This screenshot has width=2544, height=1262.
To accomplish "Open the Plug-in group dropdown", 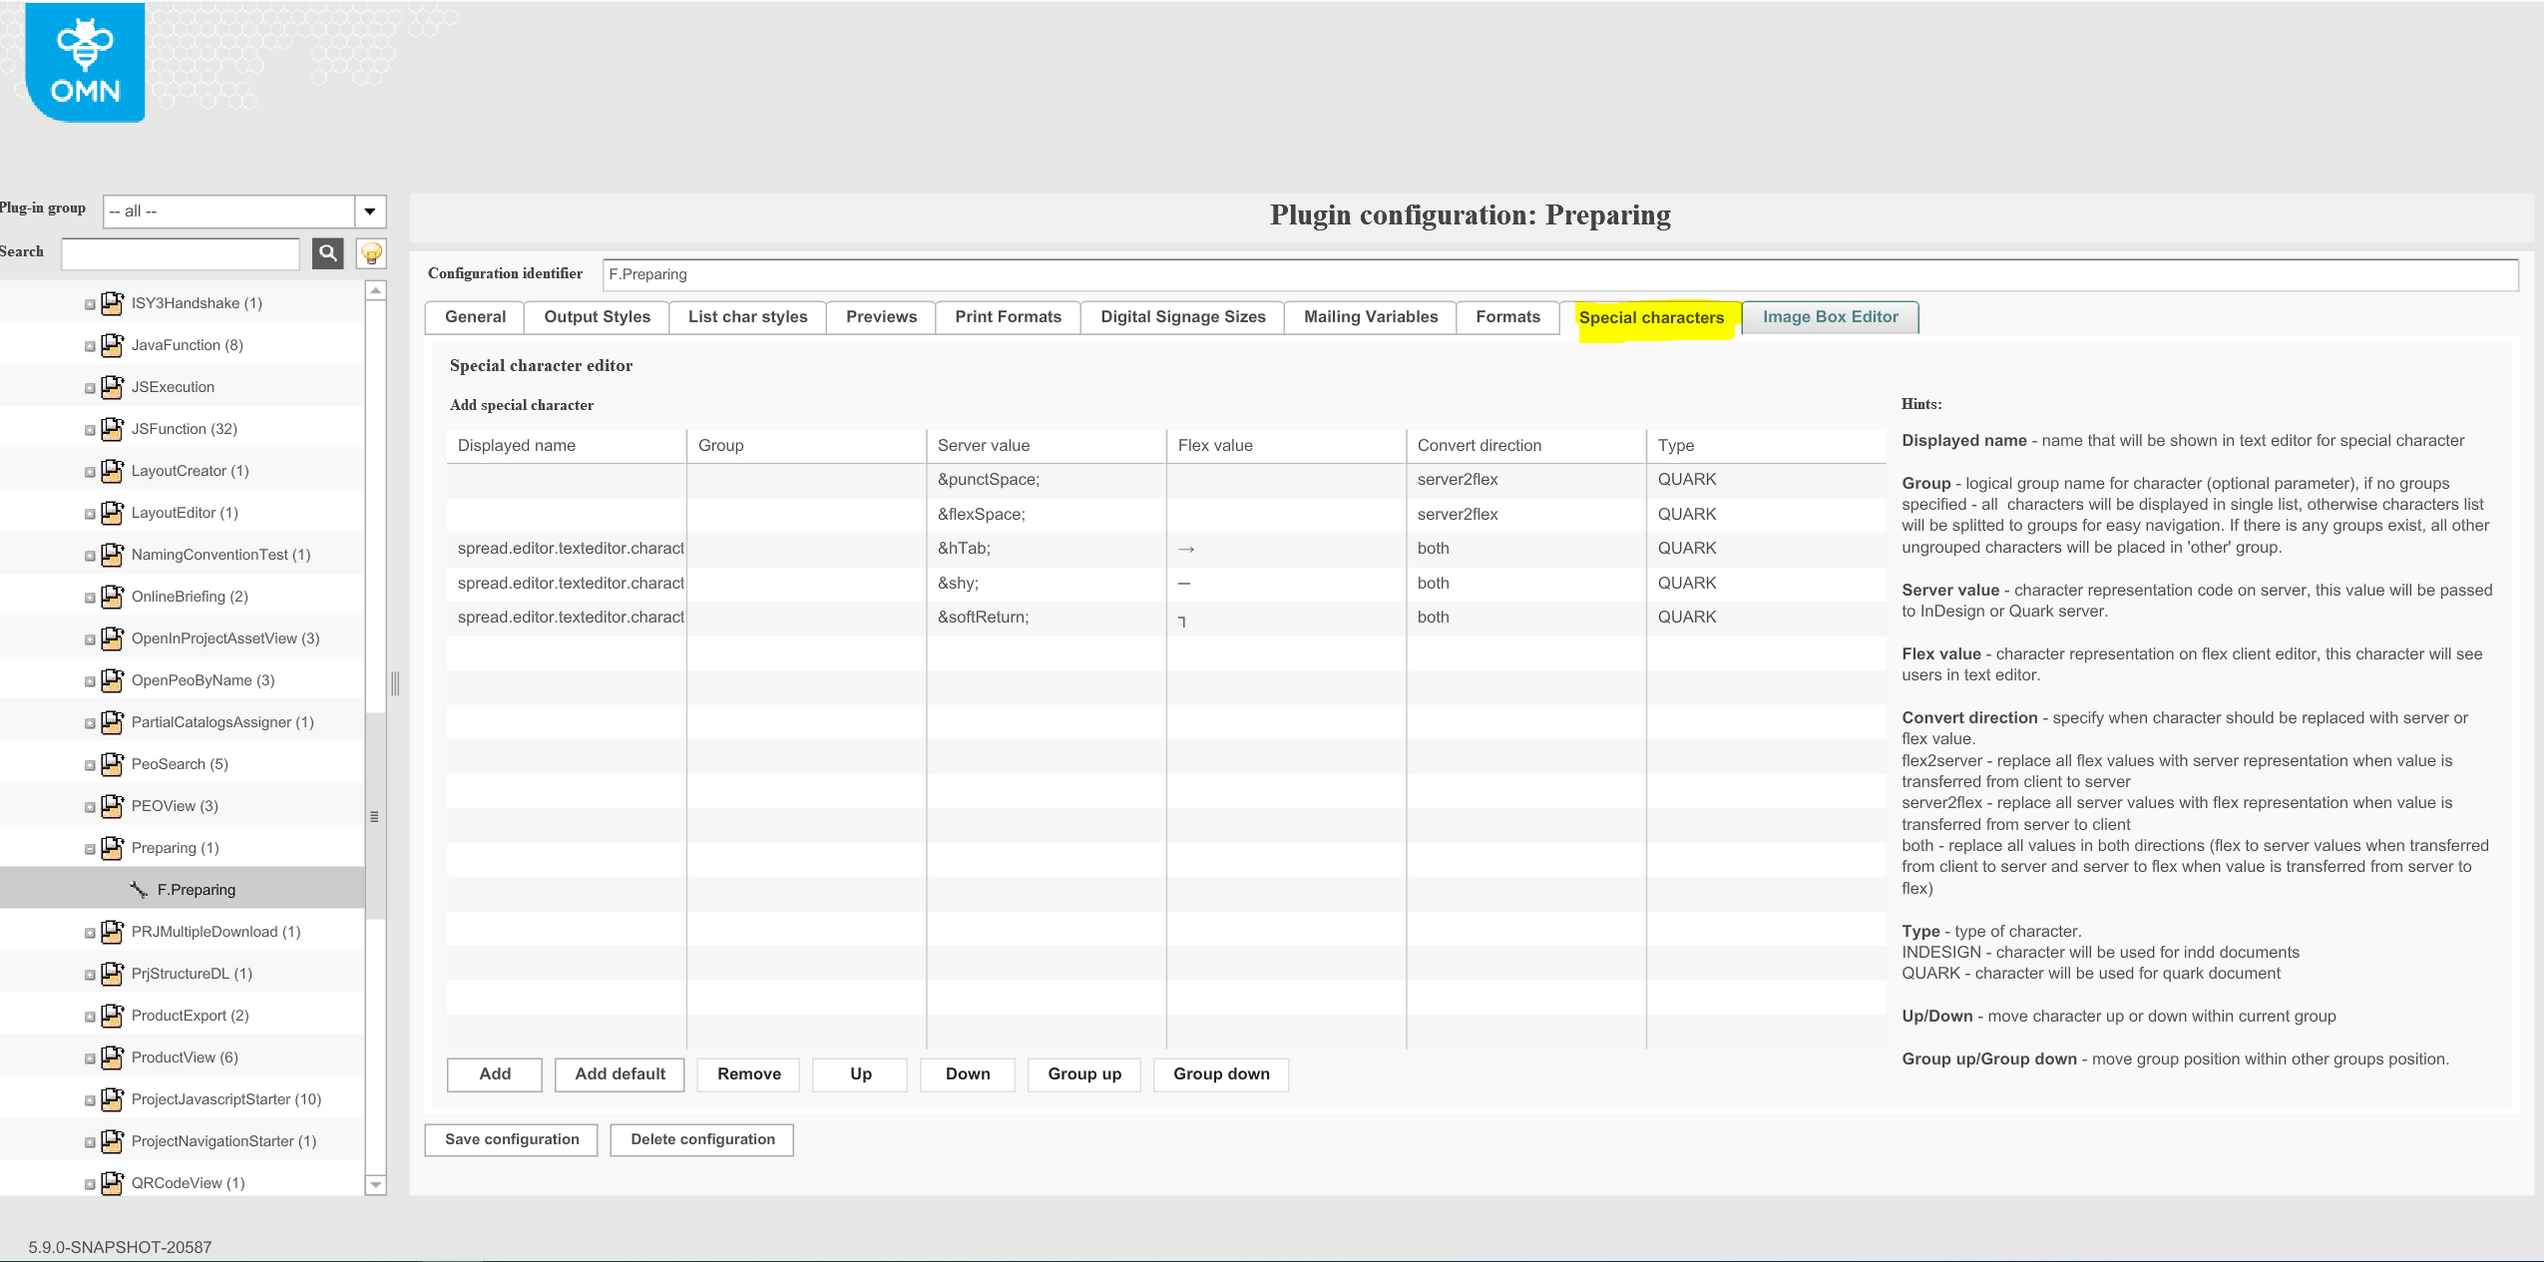I will (x=370, y=211).
